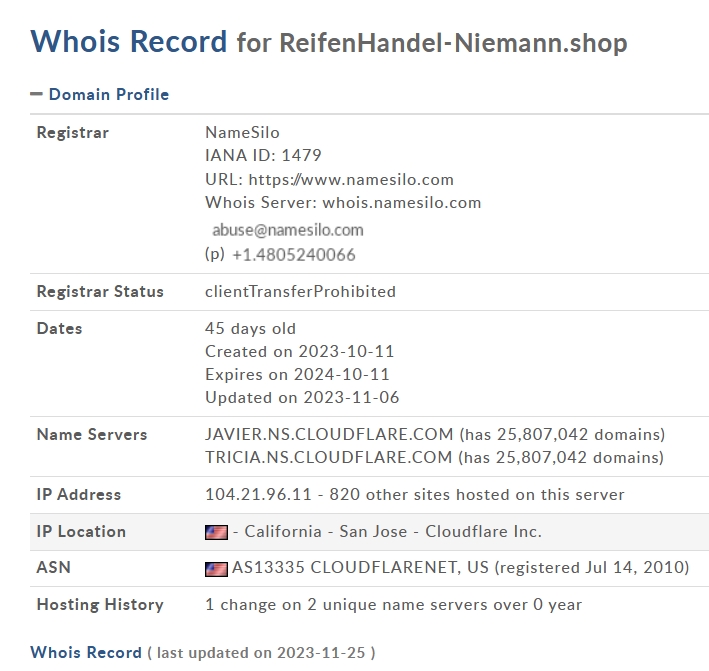Click the Hosting History label
The height and width of the screenshot is (671, 709).
click(x=100, y=605)
